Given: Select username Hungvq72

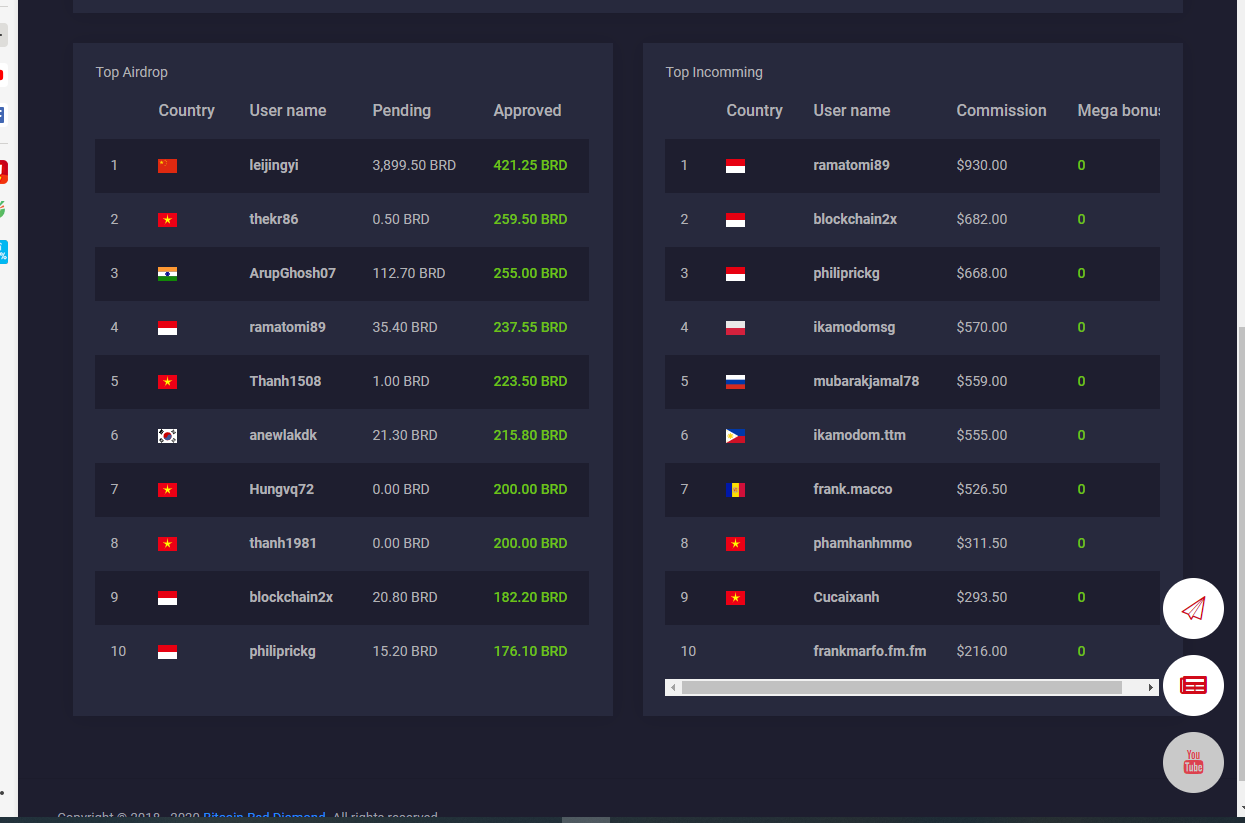Looking at the screenshot, I should (x=282, y=489).
